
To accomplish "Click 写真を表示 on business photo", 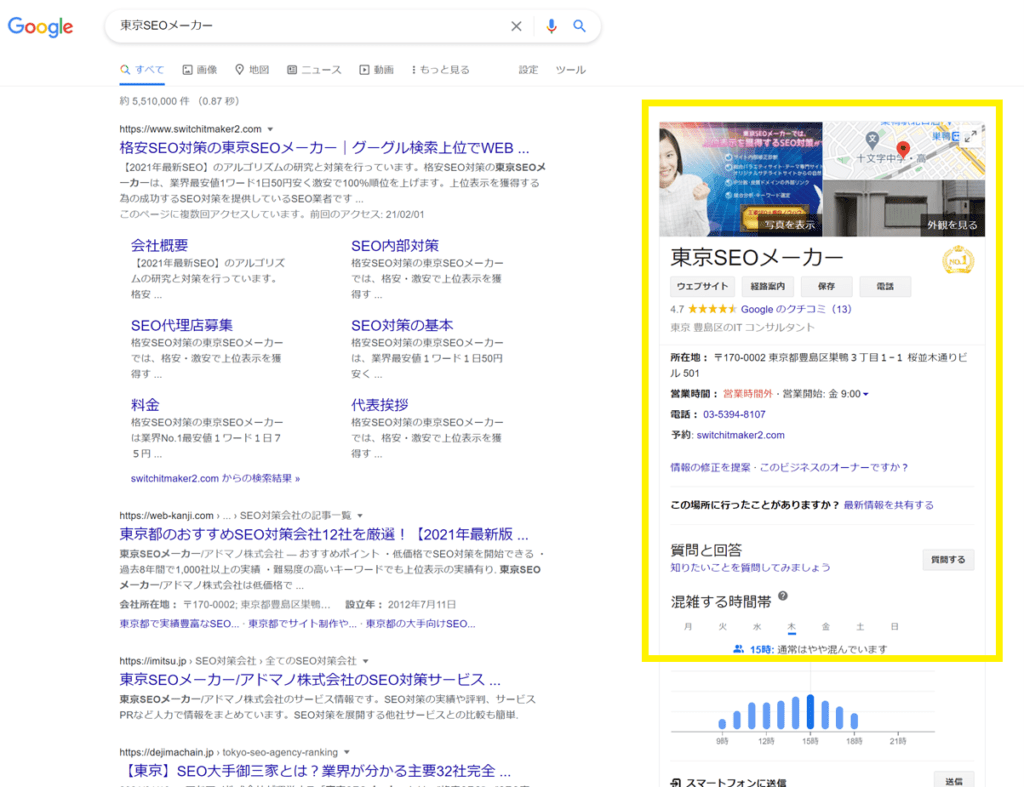I will click(x=790, y=225).
